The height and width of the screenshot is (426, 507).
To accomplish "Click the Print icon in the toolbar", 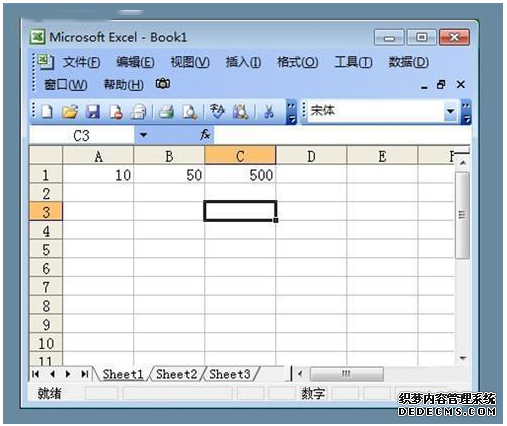I will tap(166, 112).
